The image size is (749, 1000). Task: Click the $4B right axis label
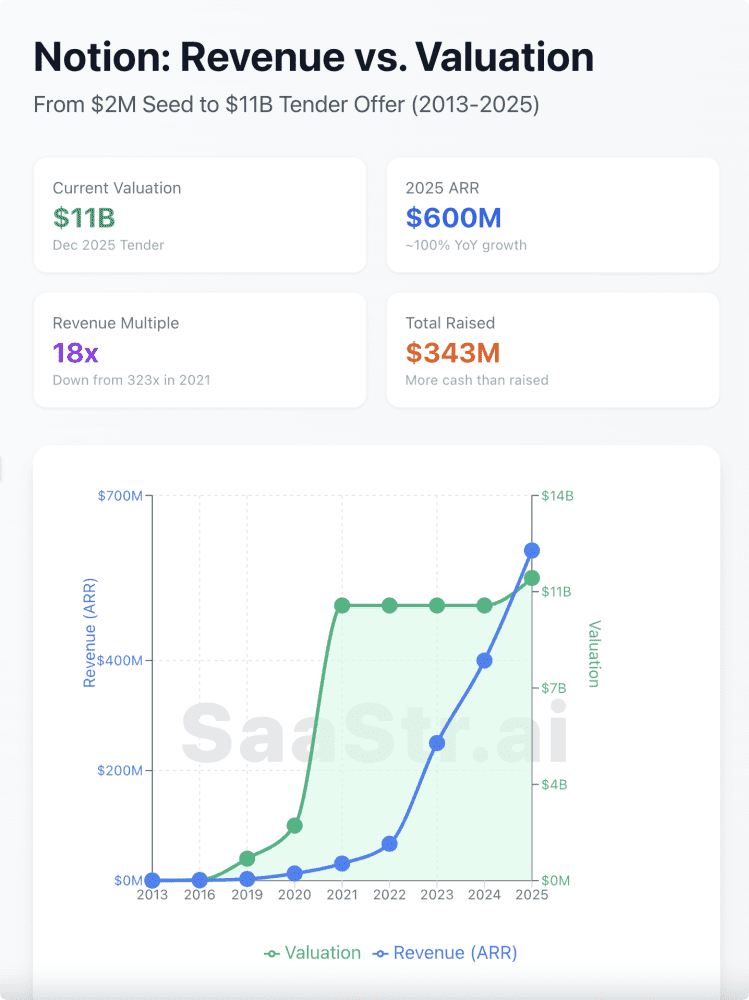pyautogui.click(x=554, y=784)
